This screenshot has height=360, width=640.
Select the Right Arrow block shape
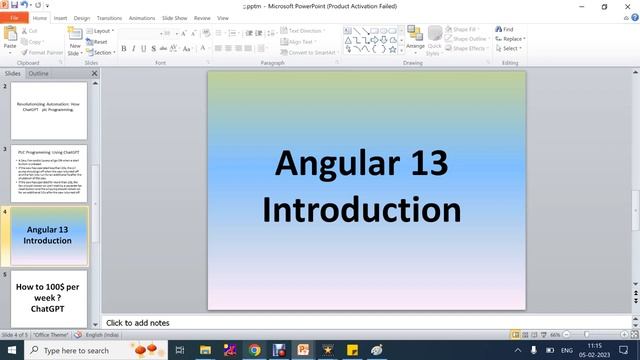(x=374, y=40)
